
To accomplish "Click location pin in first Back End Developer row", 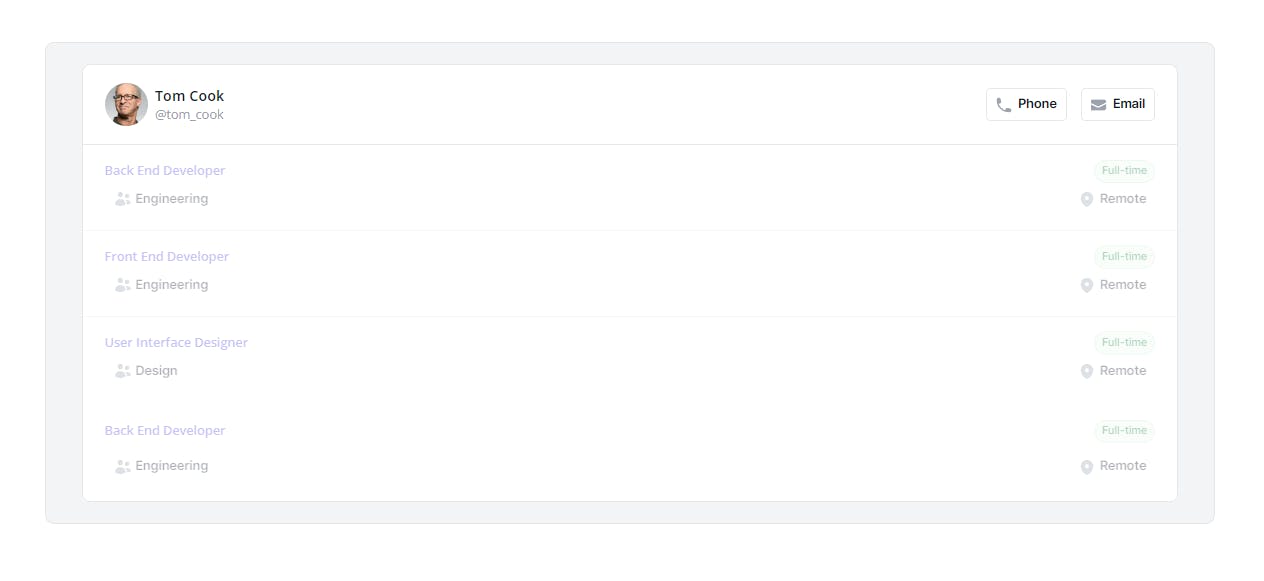I will [x=1087, y=199].
